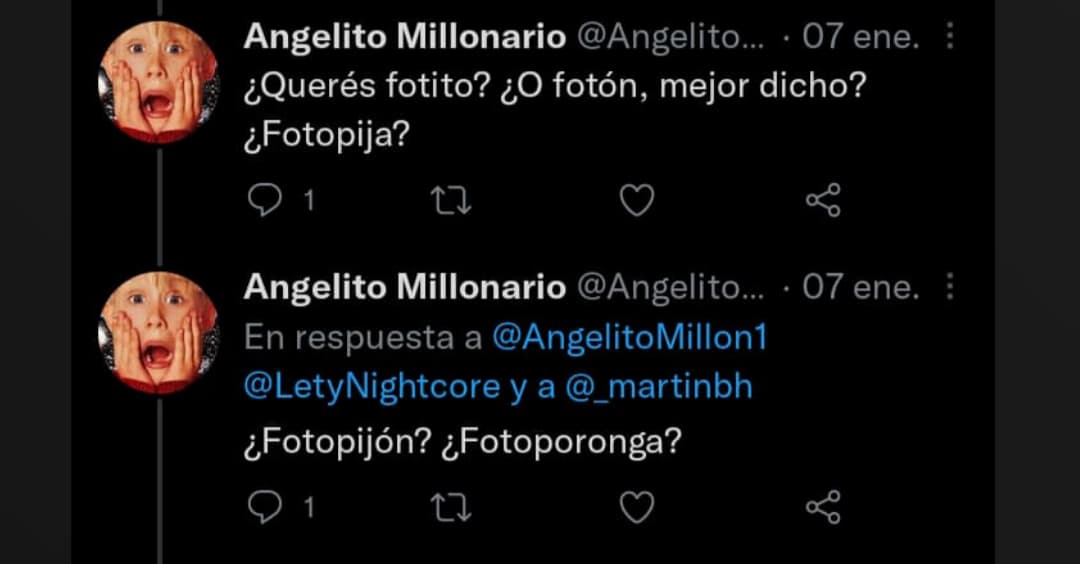Screen dimensions: 1080x564
Task: Click the avatar on the "¿Querés fotito?" tweet
Action: click(x=158, y=82)
